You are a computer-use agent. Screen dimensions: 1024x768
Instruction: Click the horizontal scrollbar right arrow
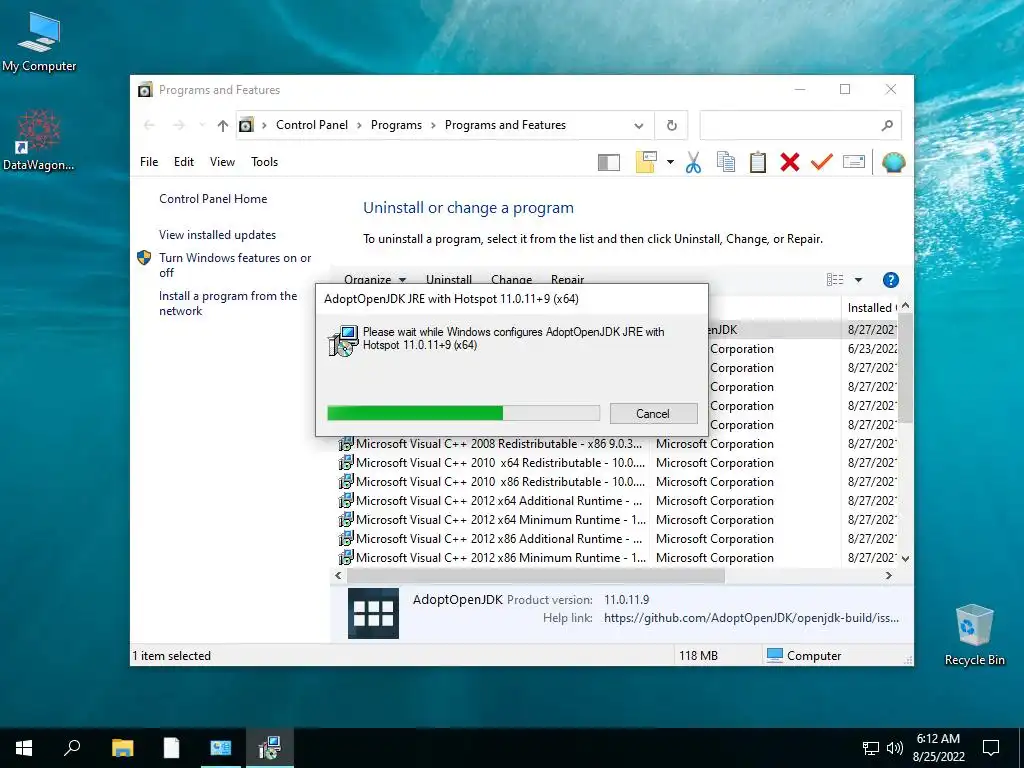(x=888, y=575)
